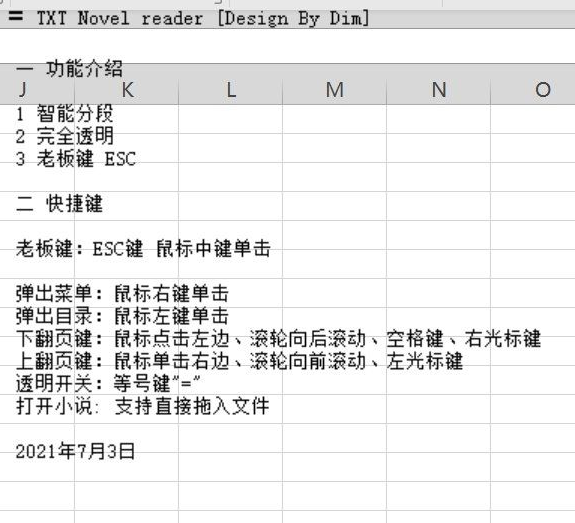The image size is (575, 523).
Task: Click the 老板键 ESC键 鼠标中键单击 line
Action: [x=143, y=249]
